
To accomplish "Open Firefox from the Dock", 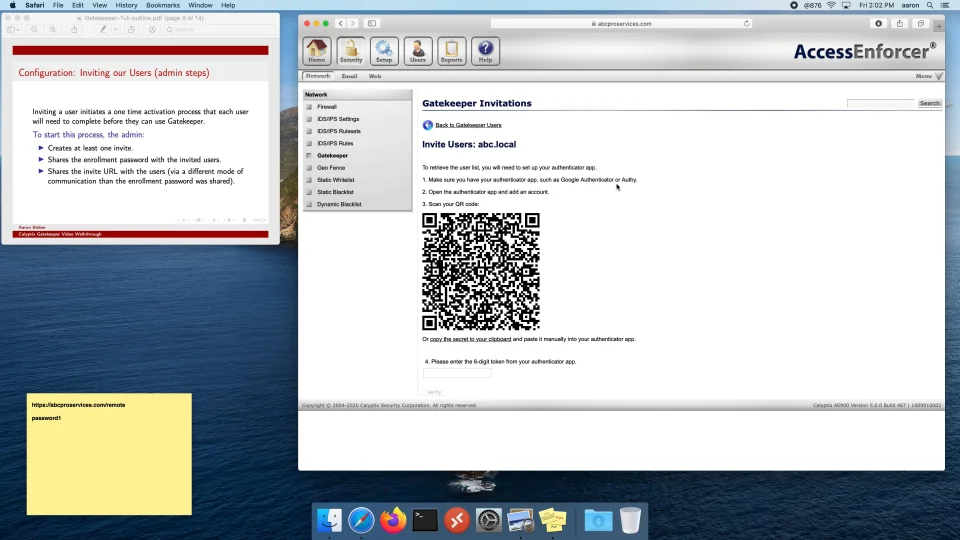I will click(393, 520).
